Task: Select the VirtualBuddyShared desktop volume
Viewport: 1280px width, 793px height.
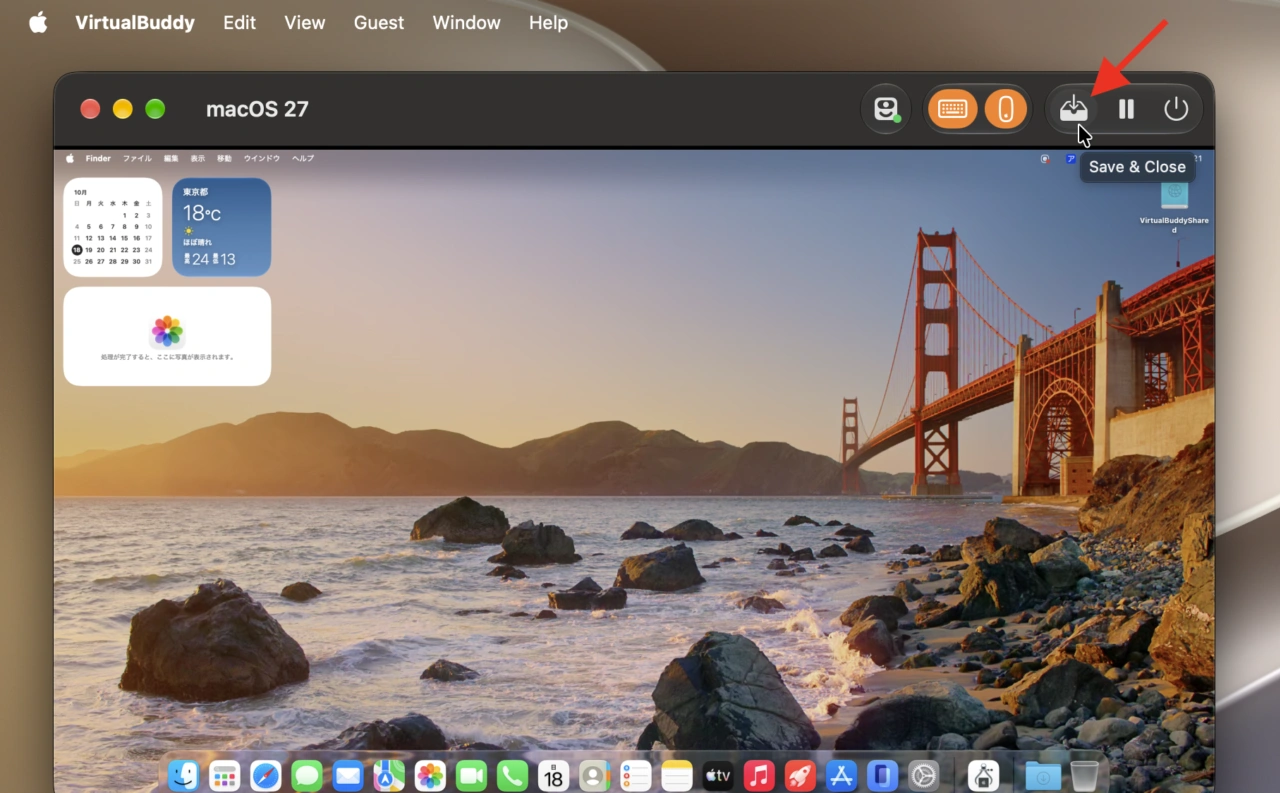Action: coord(1174,205)
